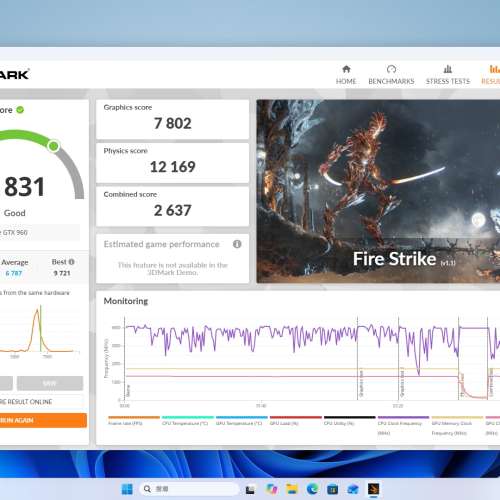Click the 3DMark icon in the taskbar
This screenshot has height=500, width=500.
point(373,489)
